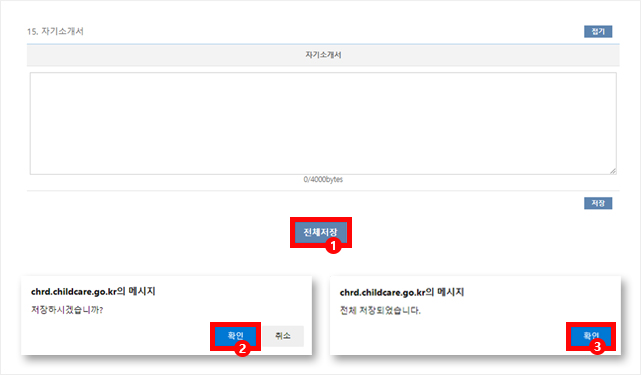Screen dimensions: 641x375
Task: Click the resize grip of the 자기소개서 text area
Action: click(613, 171)
